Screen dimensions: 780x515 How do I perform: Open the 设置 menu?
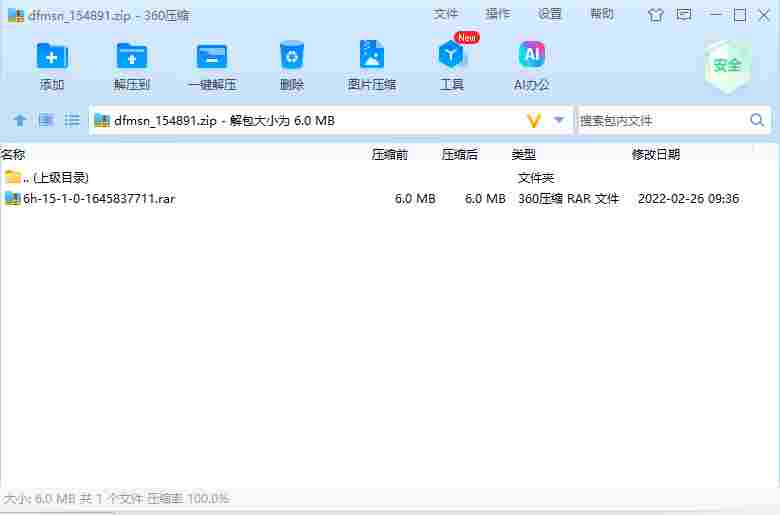[x=550, y=14]
